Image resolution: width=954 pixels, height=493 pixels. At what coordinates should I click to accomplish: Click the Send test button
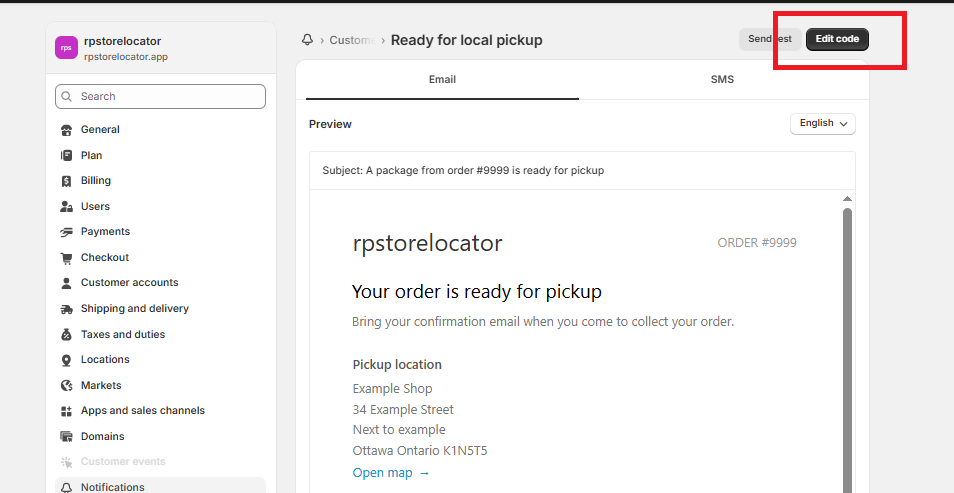[769, 39]
